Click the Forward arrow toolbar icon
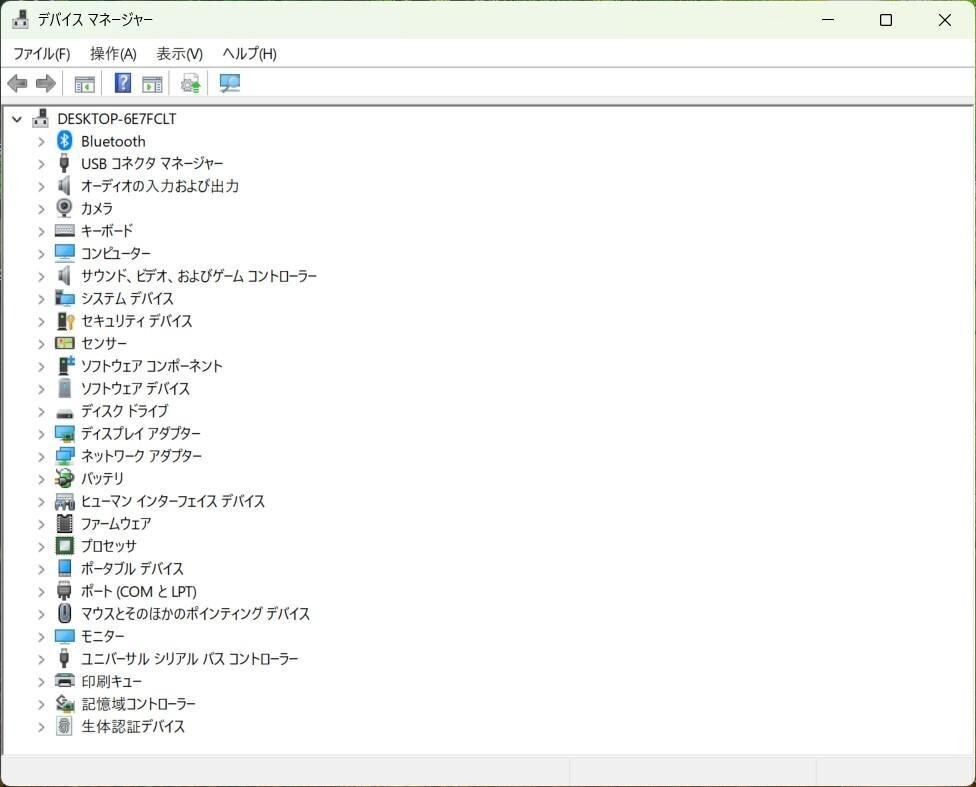Viewport: 976px width, 787px height. coord(45,83)
